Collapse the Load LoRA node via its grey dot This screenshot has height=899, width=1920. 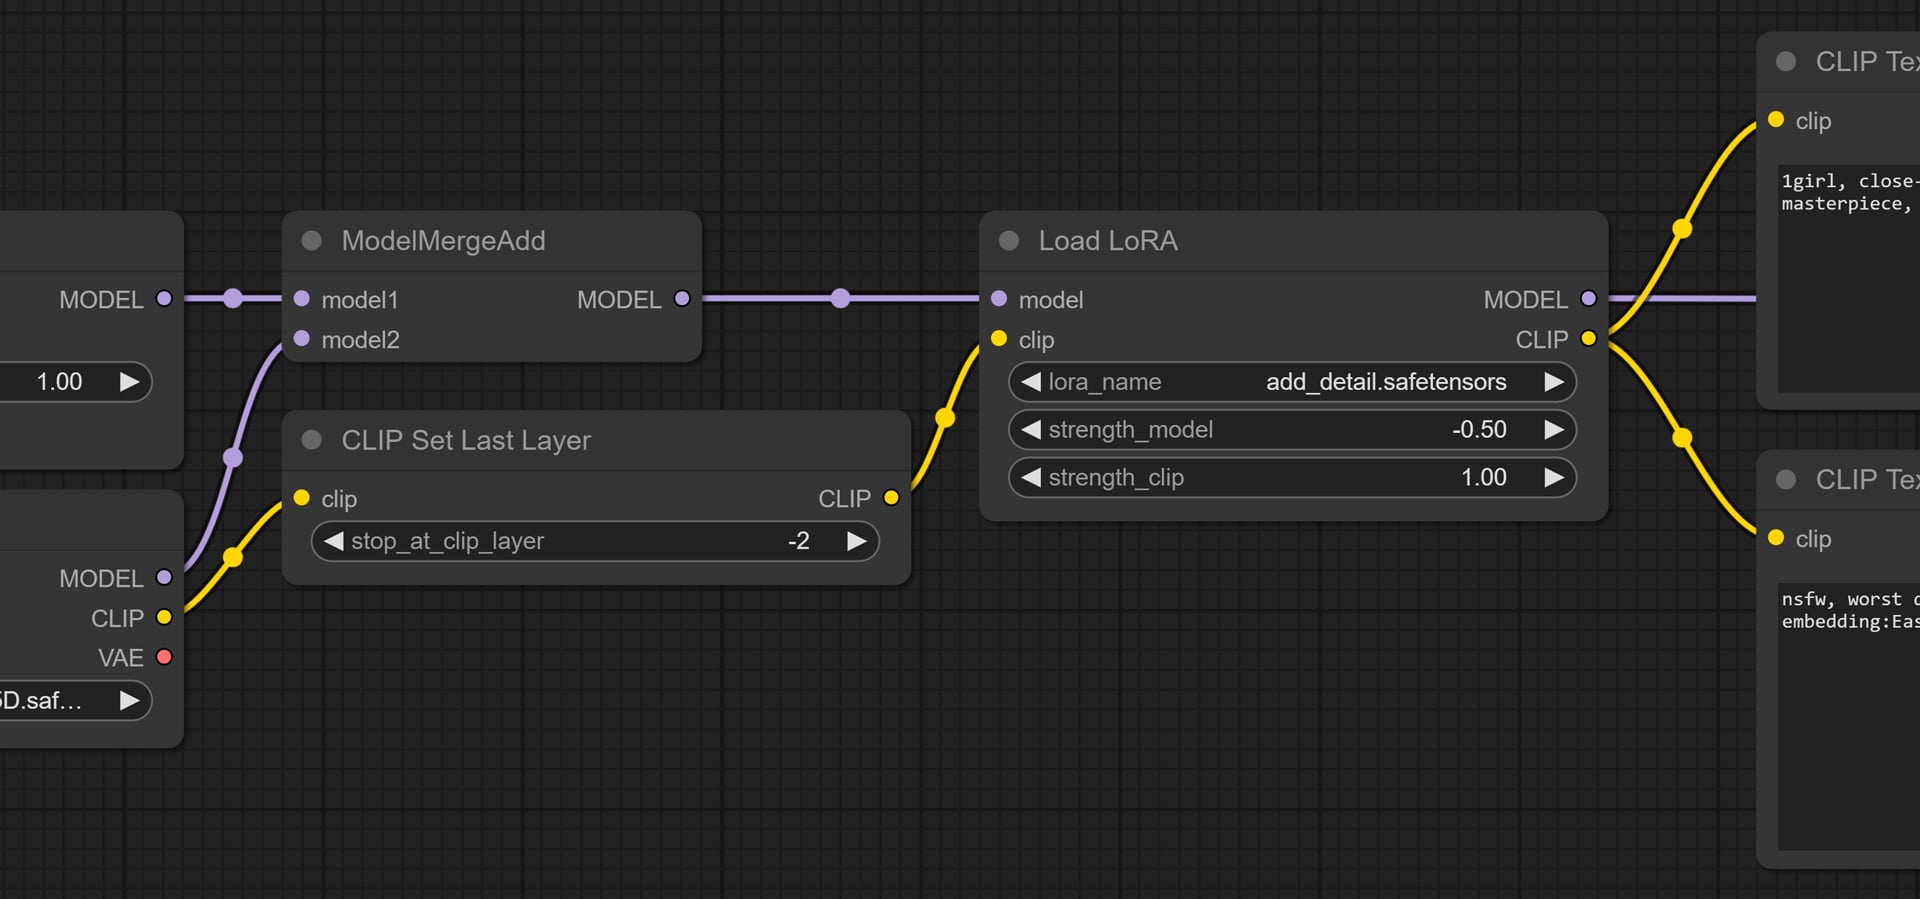point(1008,241)
